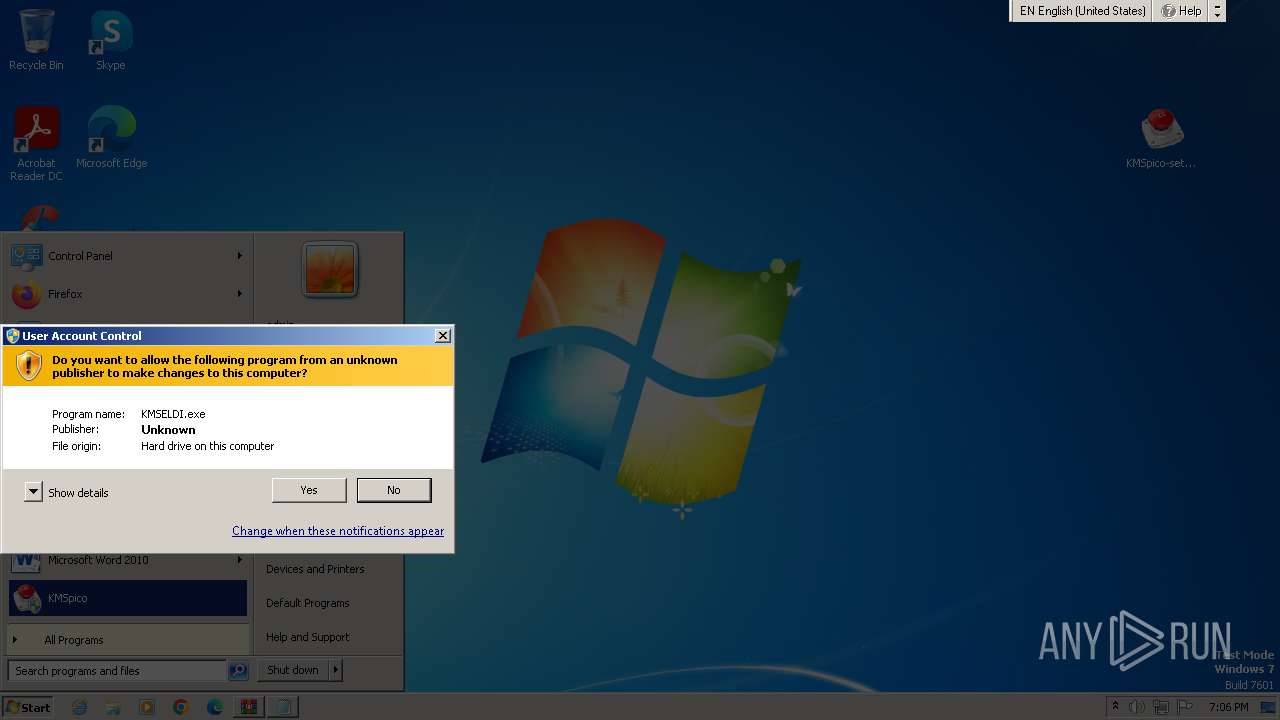Open Microsoft Edge from taskbar
Image resolution: width=1280 pixels, height=720 pixels.
point(215,707)
